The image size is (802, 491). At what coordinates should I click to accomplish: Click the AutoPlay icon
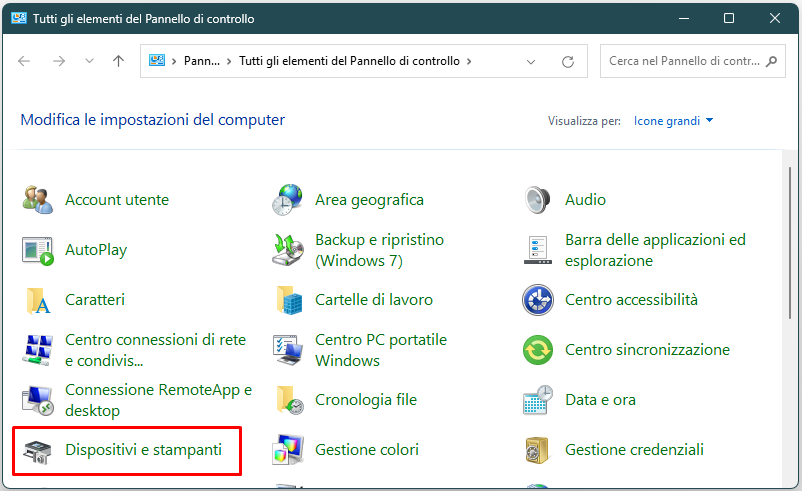click(37, 250)
